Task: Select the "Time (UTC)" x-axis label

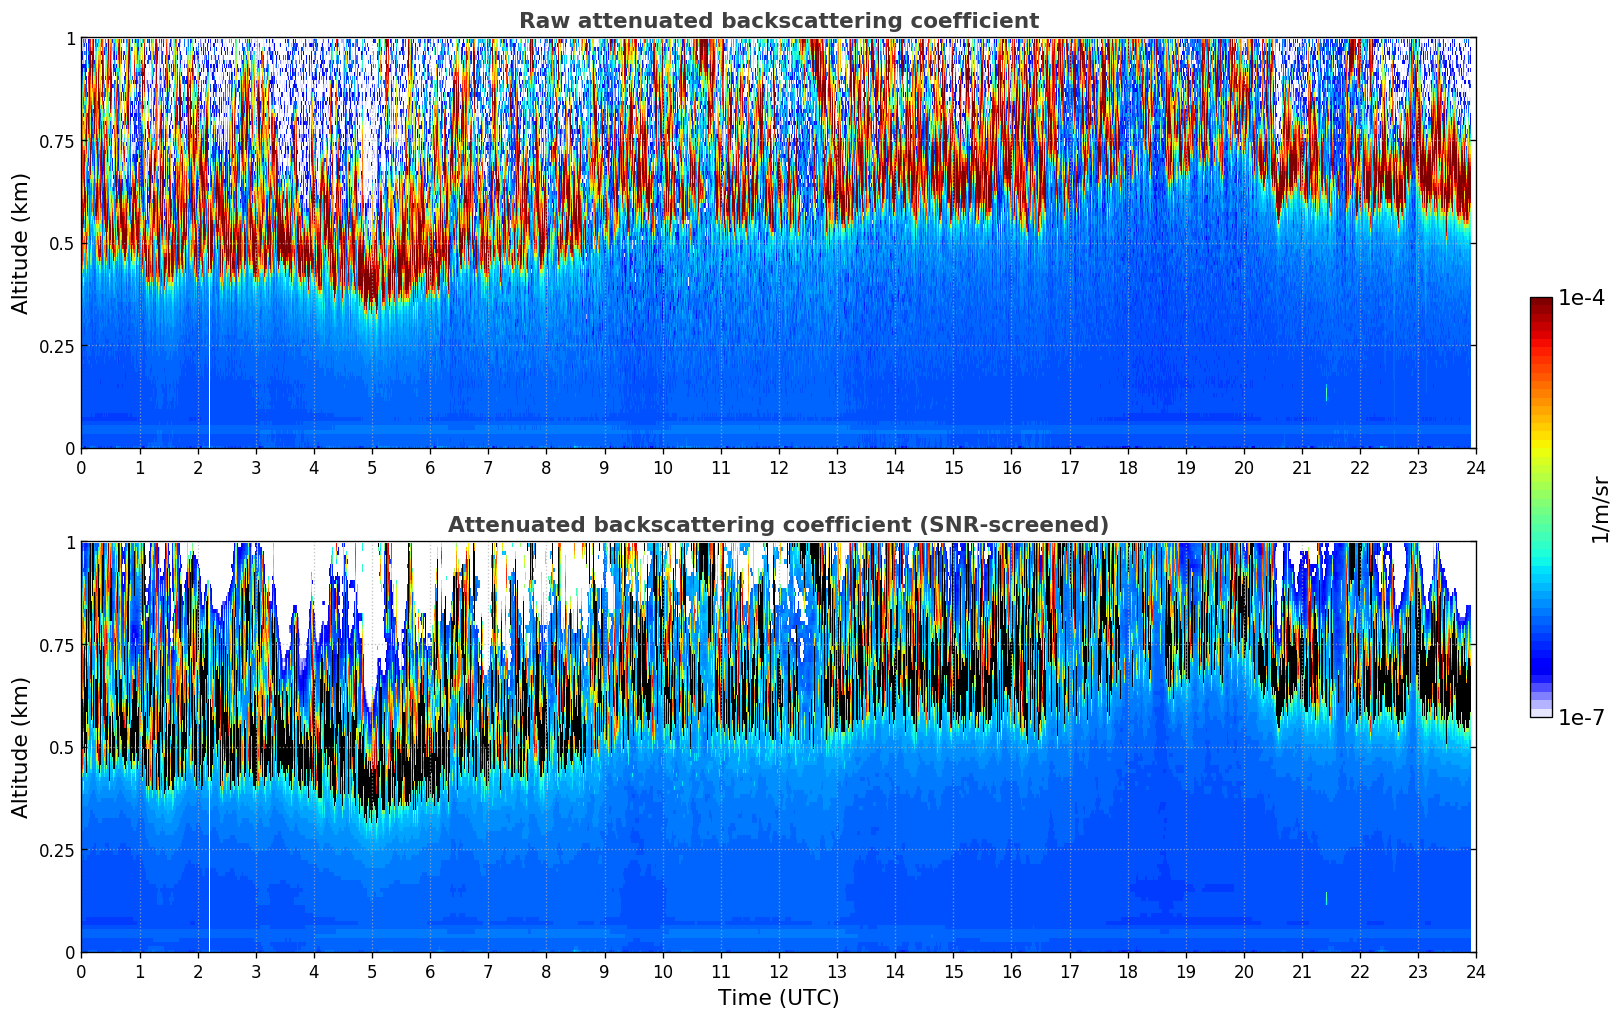Action: pyautogui.click(x=778, y=998)
